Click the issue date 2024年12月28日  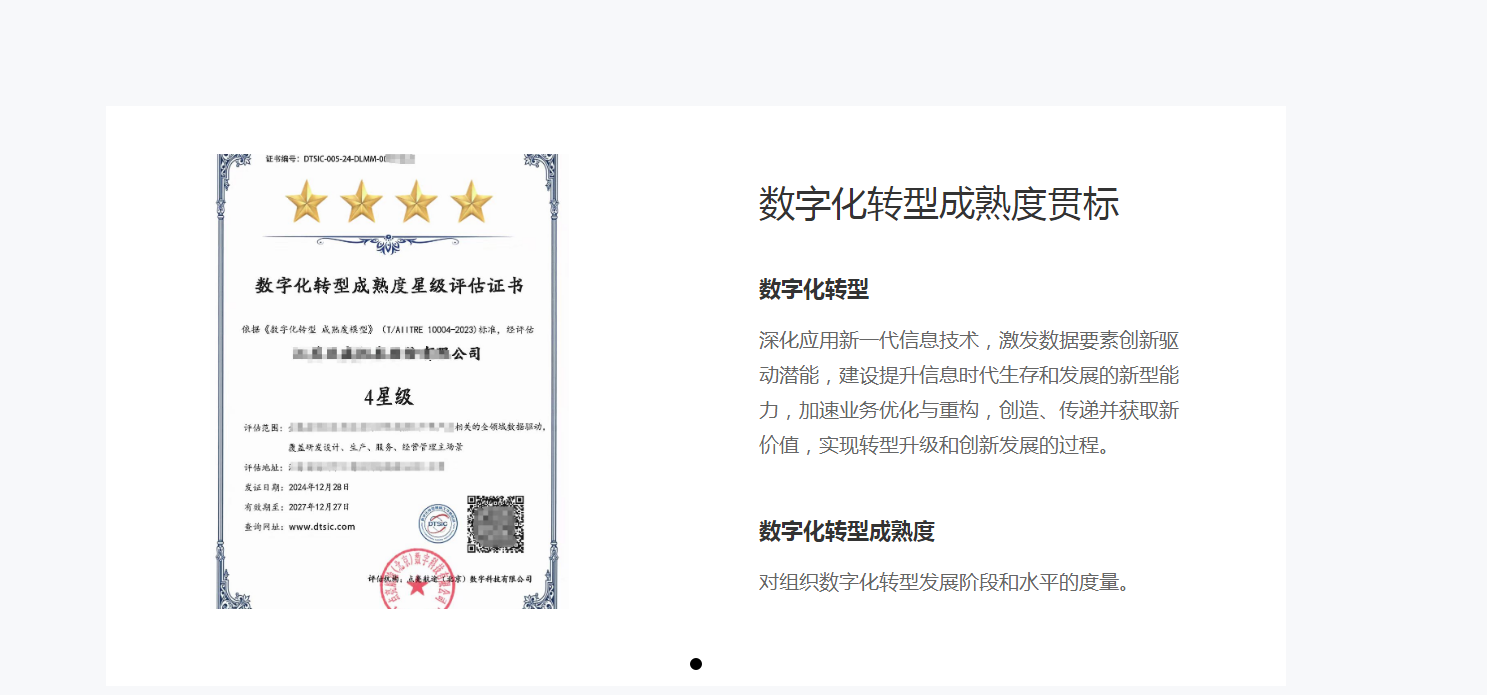[318, 487]
